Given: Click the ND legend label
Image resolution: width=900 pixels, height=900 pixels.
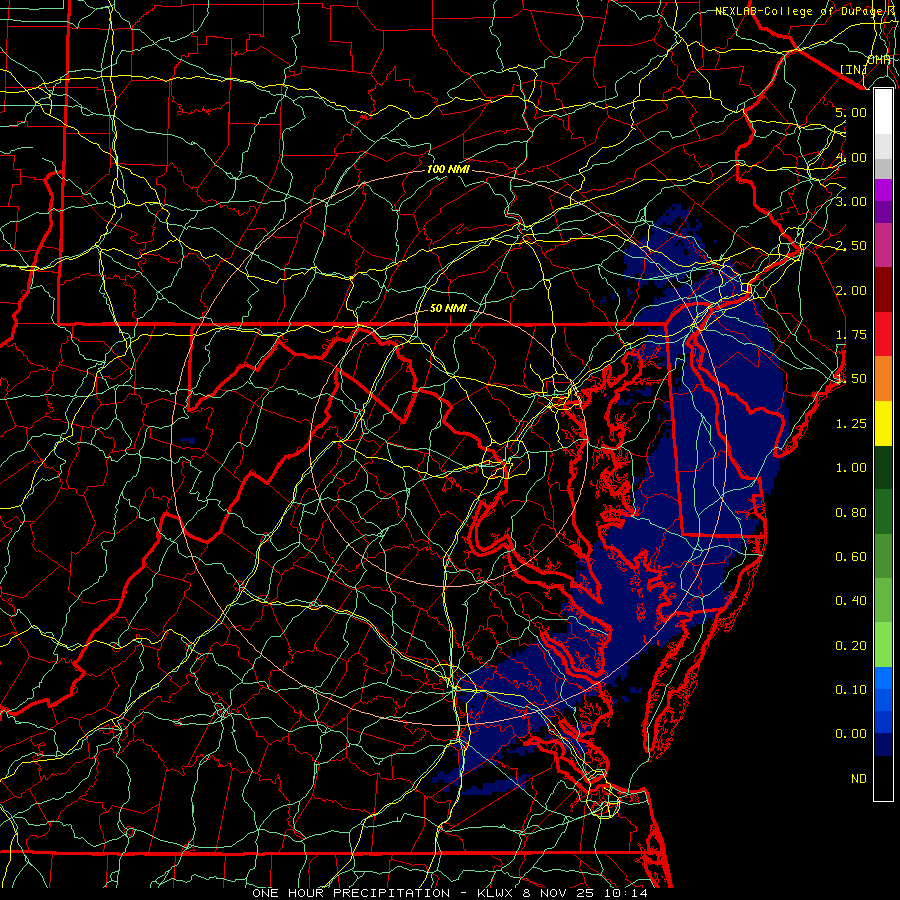Looking at the screenshot, I should coord(859,779).
